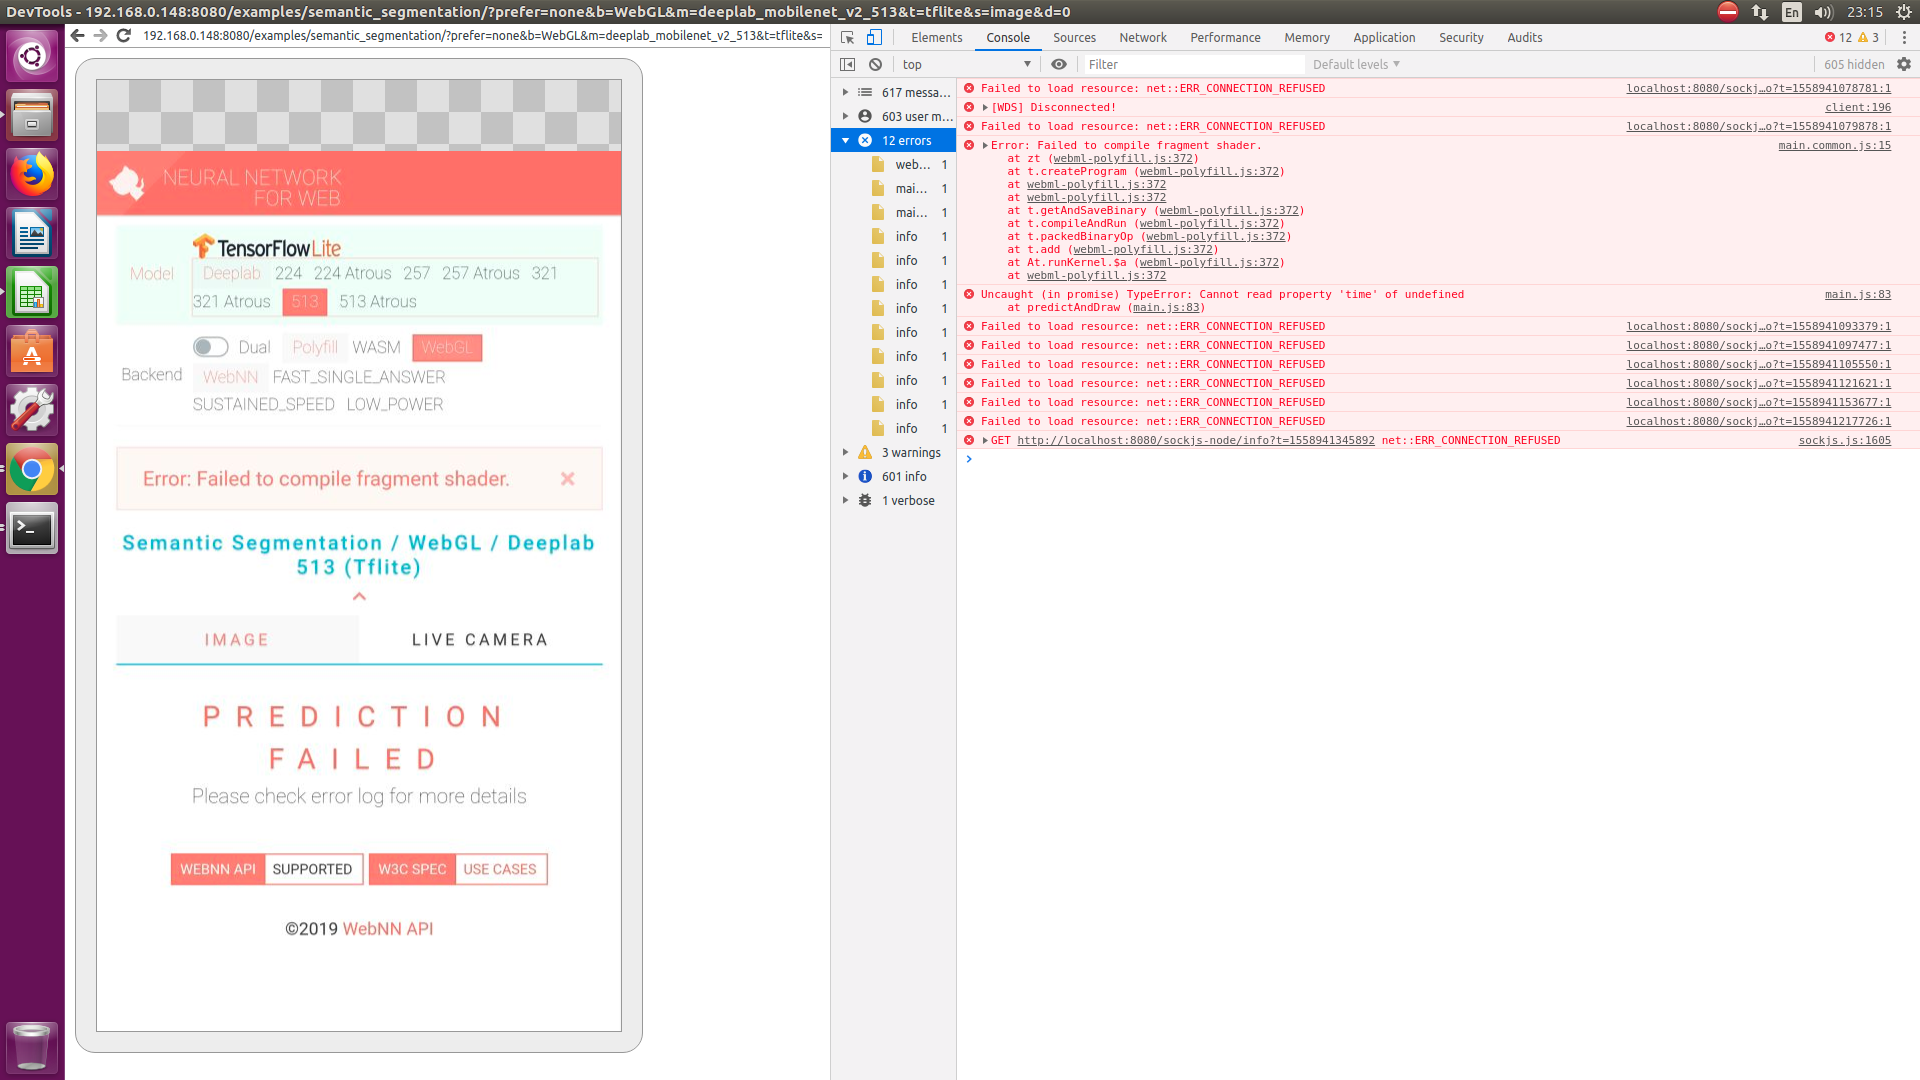Open the Network panel tab
Image resolution: width=1920 pixels, height=1080 pixels.
pyautogui.click(x=1142, y=37)
